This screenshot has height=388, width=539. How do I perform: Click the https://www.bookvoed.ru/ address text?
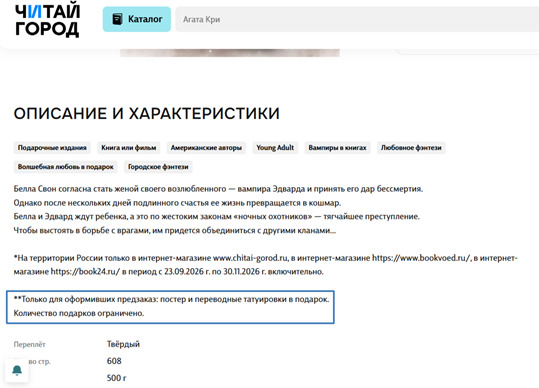pyautogui.click(x=421, y=258)
